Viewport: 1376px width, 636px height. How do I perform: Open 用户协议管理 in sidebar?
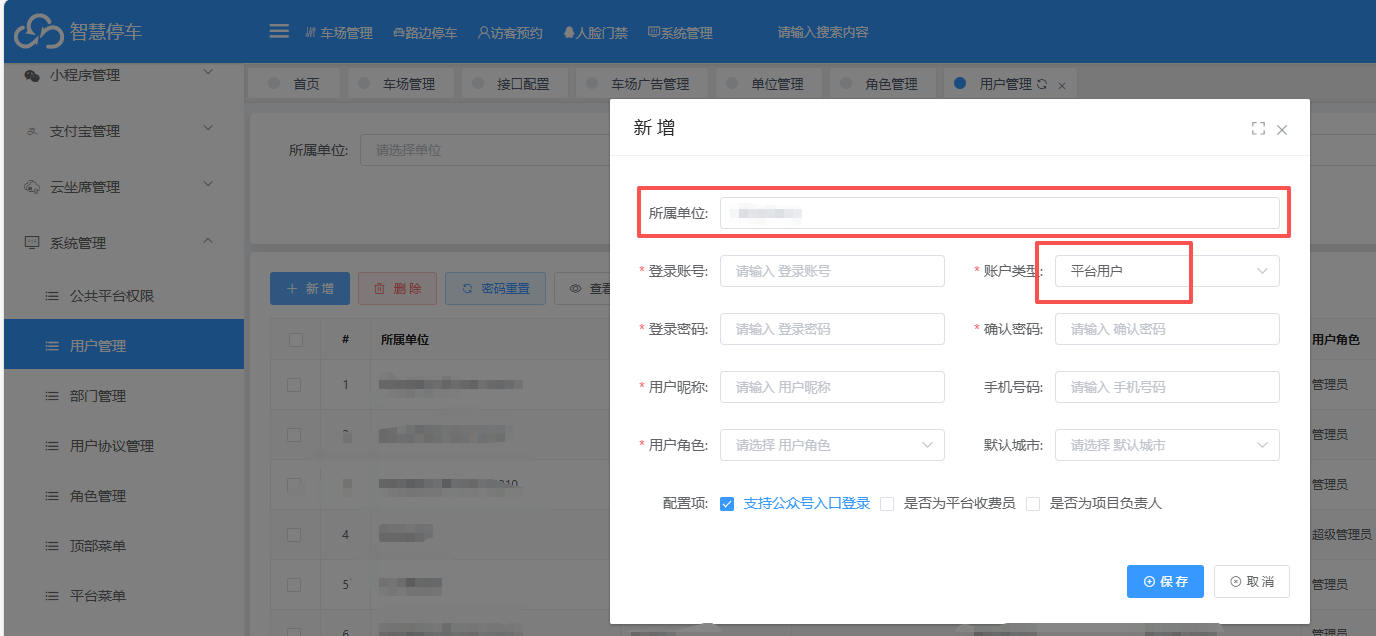(x=124, y=446)
